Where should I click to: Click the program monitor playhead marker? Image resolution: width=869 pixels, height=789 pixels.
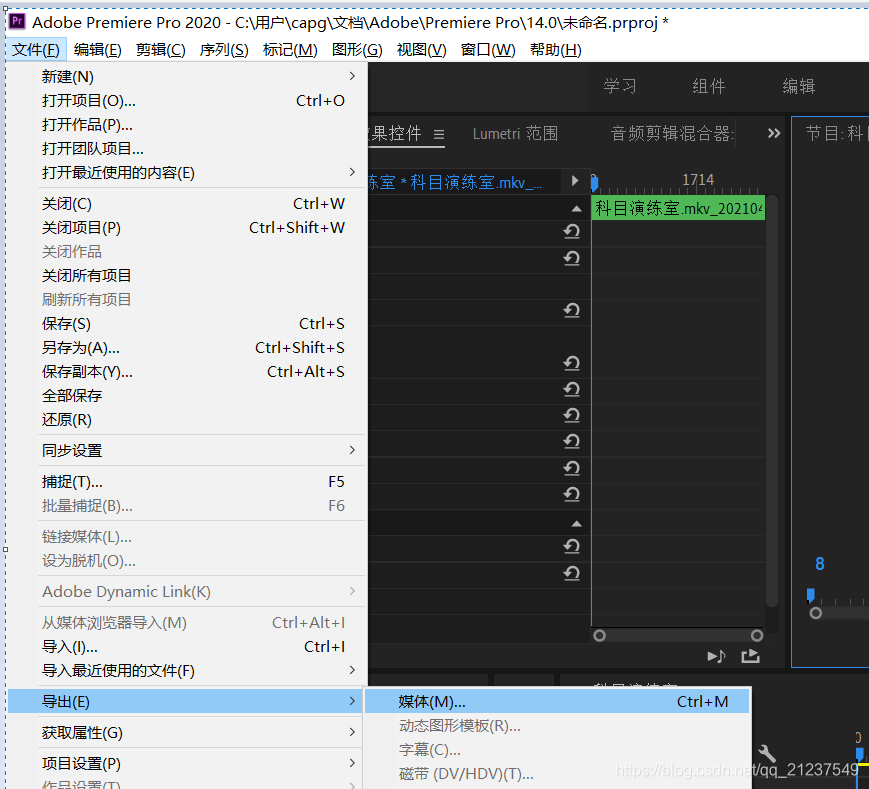point(811,596)
